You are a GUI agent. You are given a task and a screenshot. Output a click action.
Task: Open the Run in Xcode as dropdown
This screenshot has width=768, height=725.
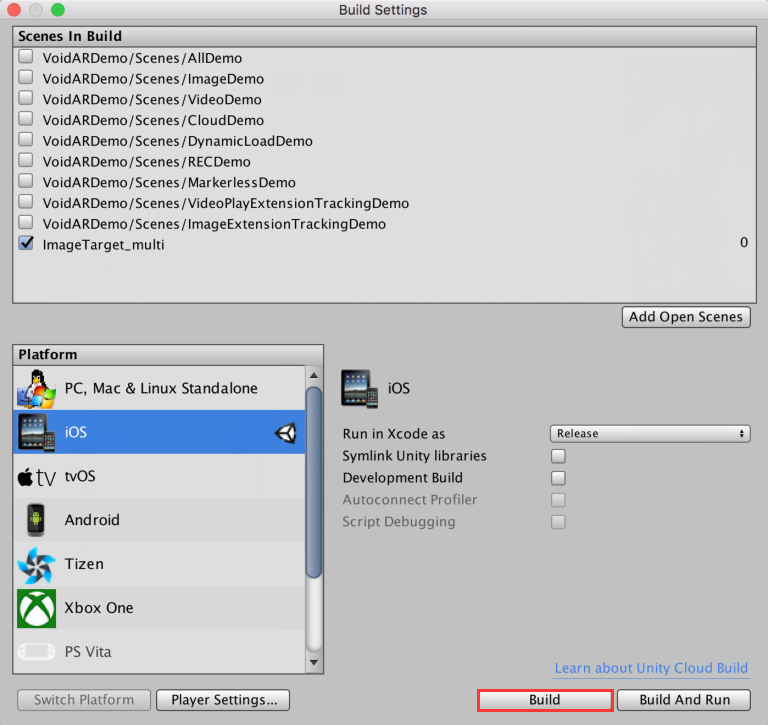coord(650,434)
